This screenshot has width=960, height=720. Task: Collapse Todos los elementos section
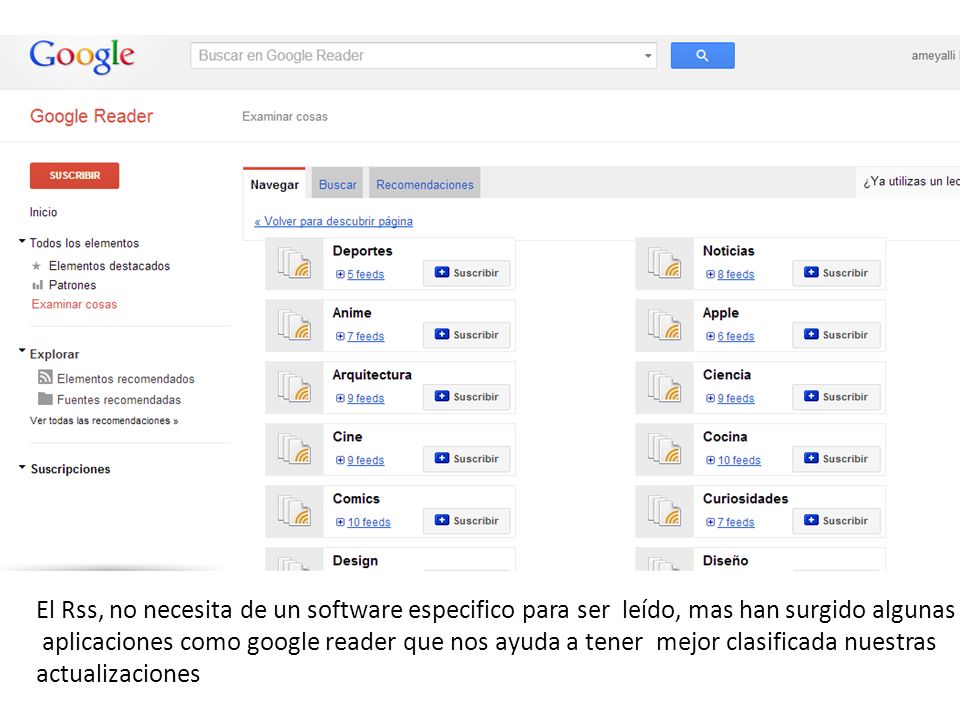point(22,241)
